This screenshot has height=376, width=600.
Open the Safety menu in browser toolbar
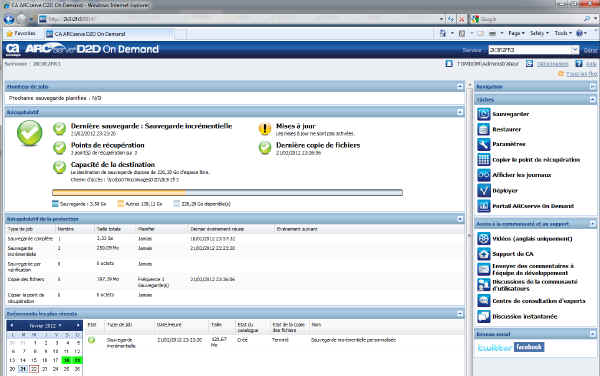(539, 33)
